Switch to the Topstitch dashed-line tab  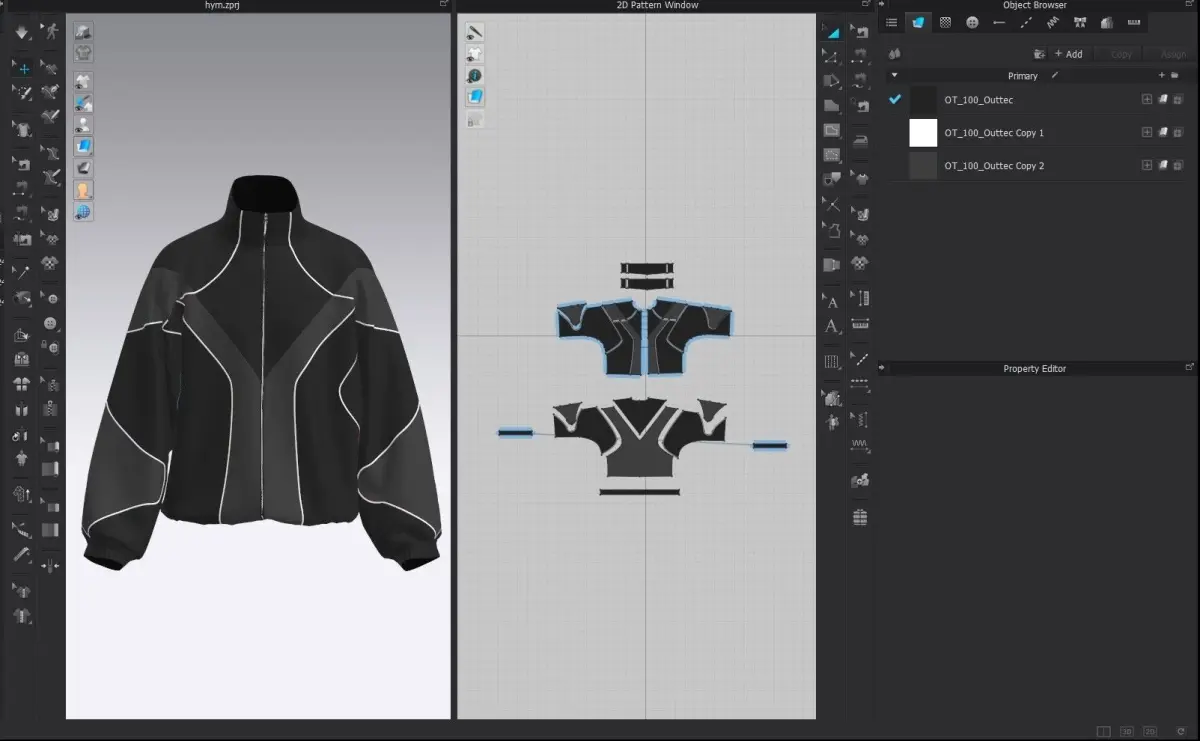click(x=1026, y=23)
